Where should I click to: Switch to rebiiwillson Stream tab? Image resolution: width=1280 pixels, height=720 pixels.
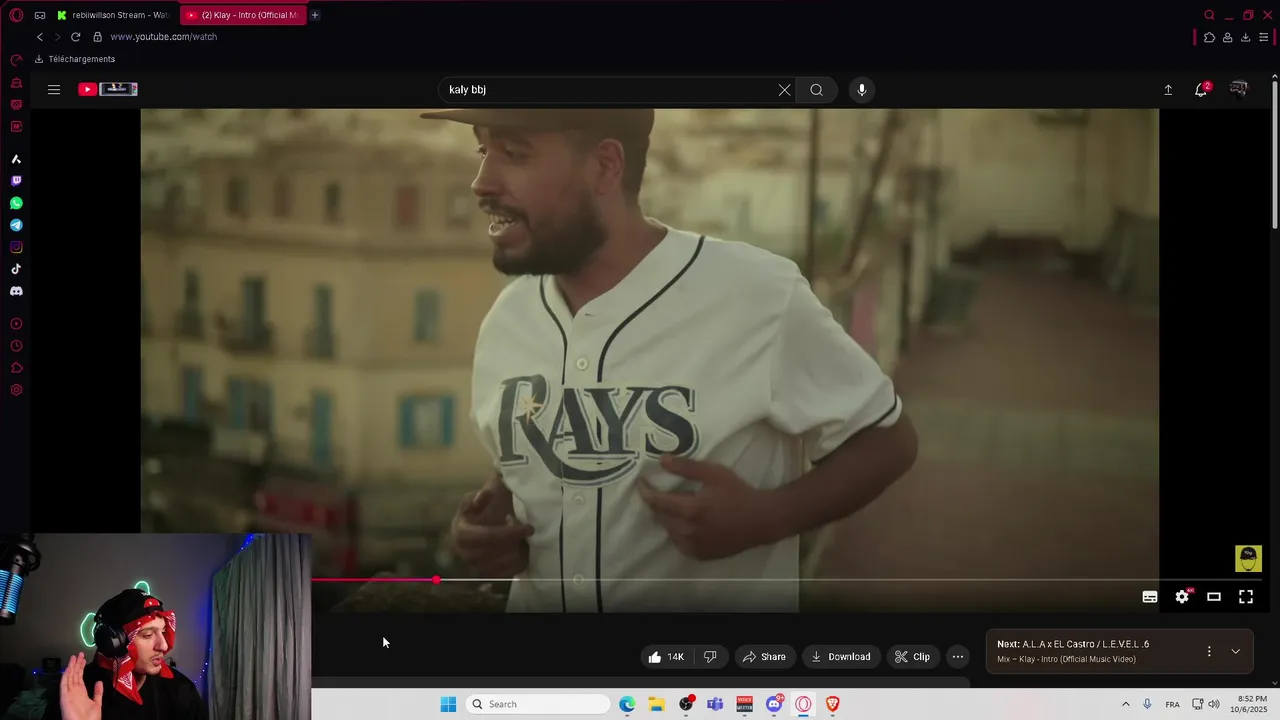[112, 15]
